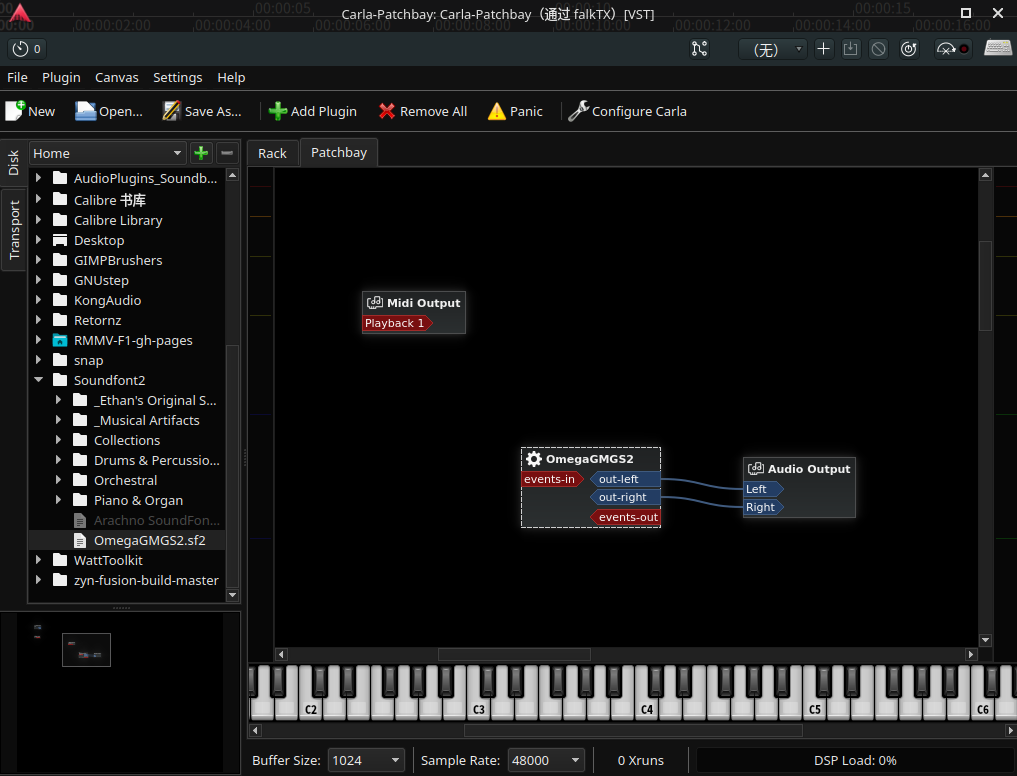Click the Playback 1 MIDI port
1017x776 pixels.
tap(397, 323)
